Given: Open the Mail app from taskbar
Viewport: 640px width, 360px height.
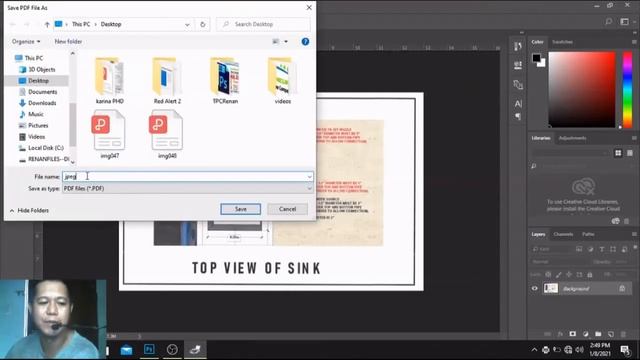Looking at the screenshot, I should pyautogui.click(x=127, y=349).
